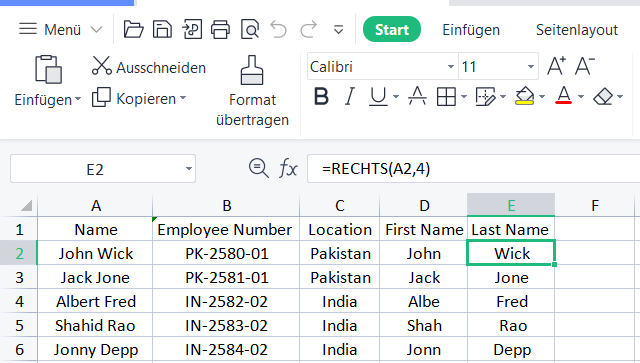Select row 5 header
Viewport: 640px width, 363px height.
click(19, 325)
